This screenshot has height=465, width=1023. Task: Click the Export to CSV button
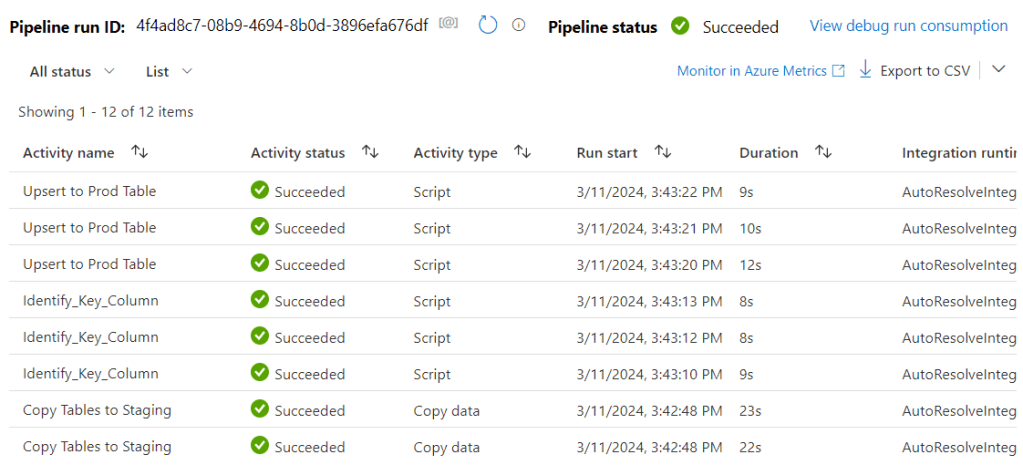click(924, 71)
